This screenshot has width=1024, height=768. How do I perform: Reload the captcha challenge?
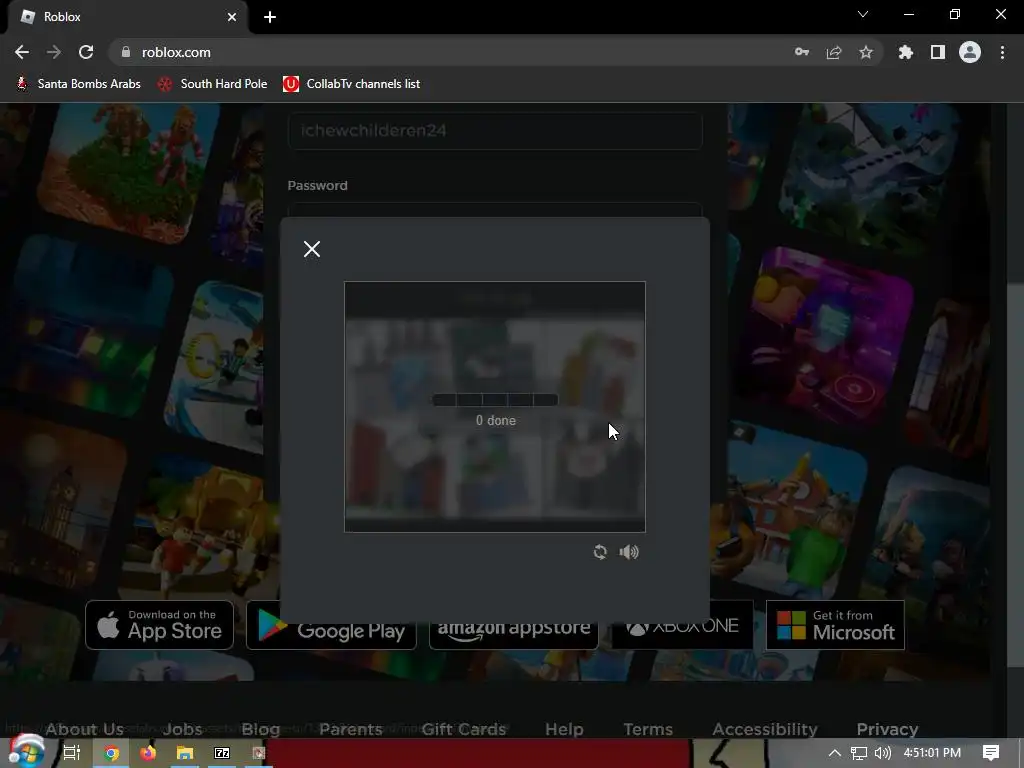coord(600,552)
